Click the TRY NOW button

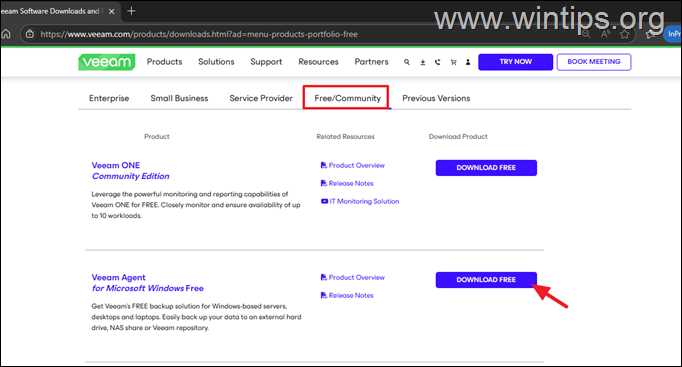pos(515,62)
